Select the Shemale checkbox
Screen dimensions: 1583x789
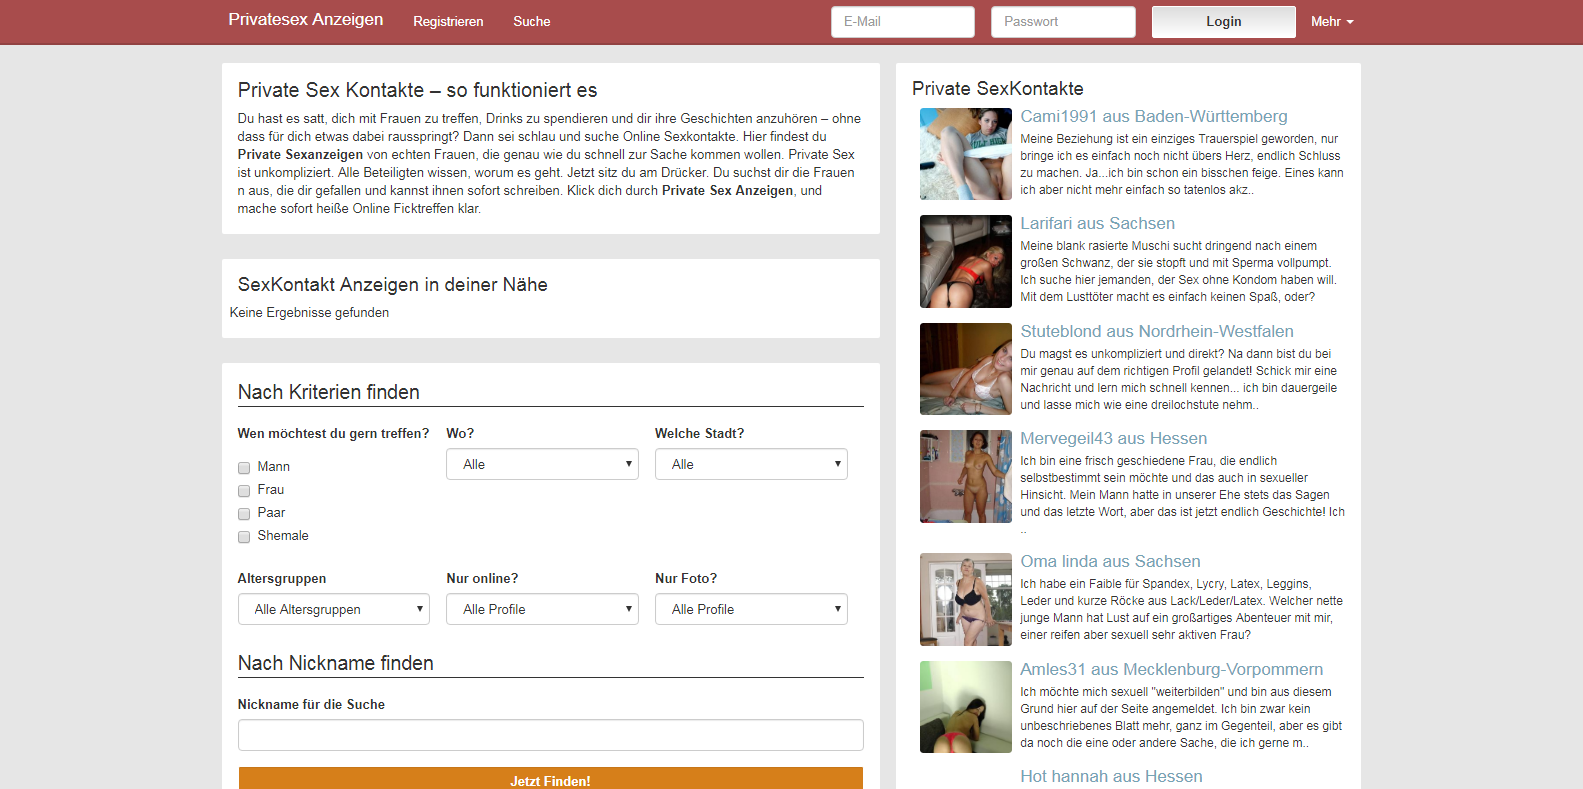pyautogui.click(x=244, y=537)
